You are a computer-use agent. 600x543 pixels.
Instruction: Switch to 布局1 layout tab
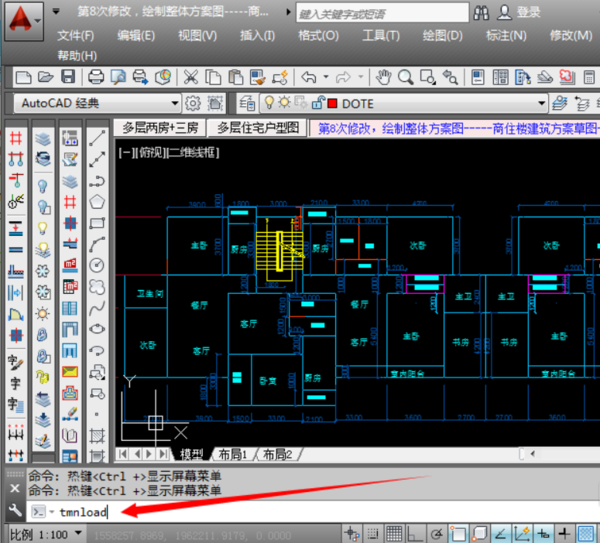point(233,455)
